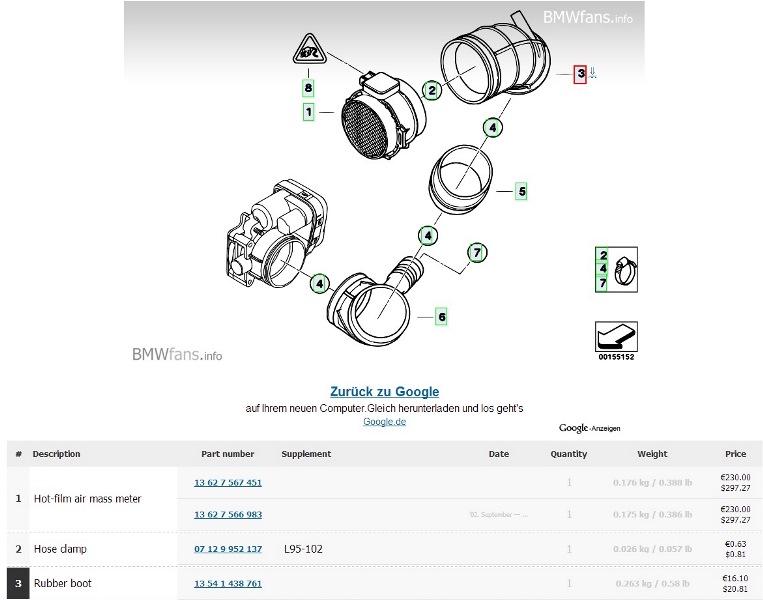The height and width of the screenshot is (600, 763).
Task: Open part number 13 62 7 567 451
Action: click(228, 483)
